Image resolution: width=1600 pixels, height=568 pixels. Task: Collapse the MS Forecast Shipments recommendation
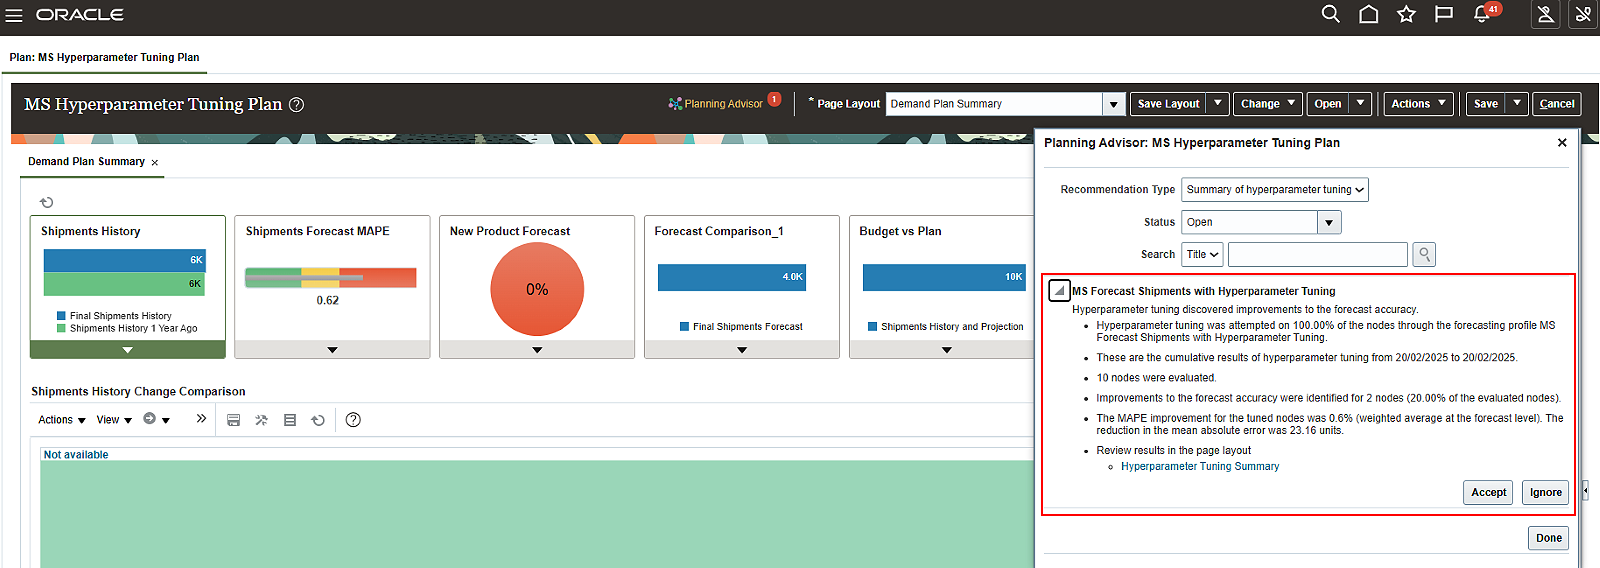(x=1059, y=291)
